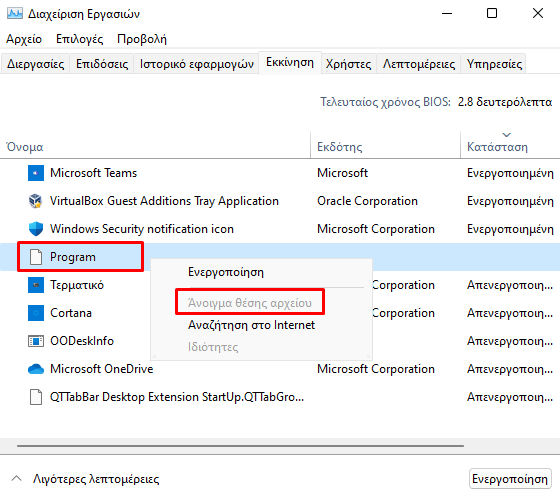Minimize the Task Manager window
The width and height of the screenshot is (560, 500).
coord(447,14)
